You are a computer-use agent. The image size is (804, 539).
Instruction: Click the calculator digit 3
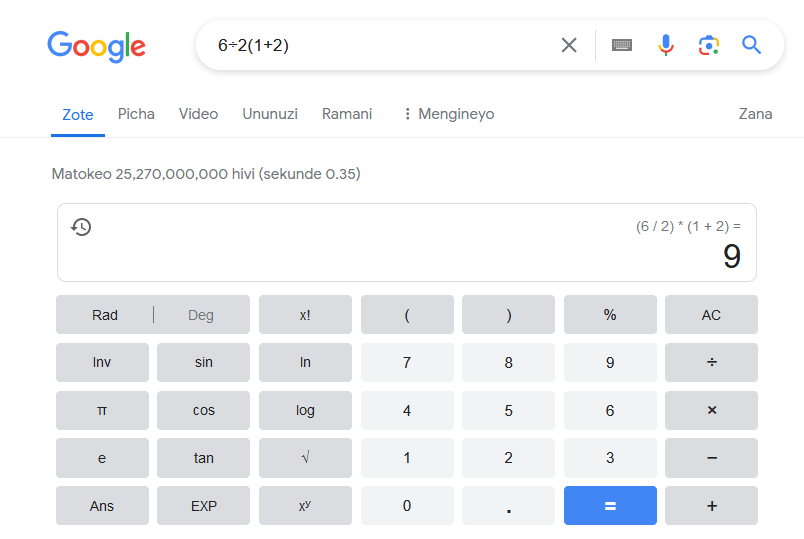click(x=610, y=458)
